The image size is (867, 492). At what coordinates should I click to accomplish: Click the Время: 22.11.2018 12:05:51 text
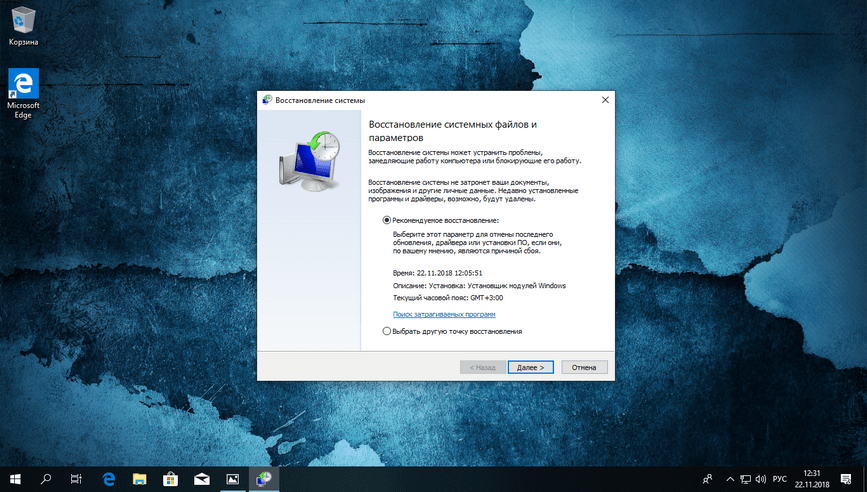pyautogui.click(x=437, y=273)
